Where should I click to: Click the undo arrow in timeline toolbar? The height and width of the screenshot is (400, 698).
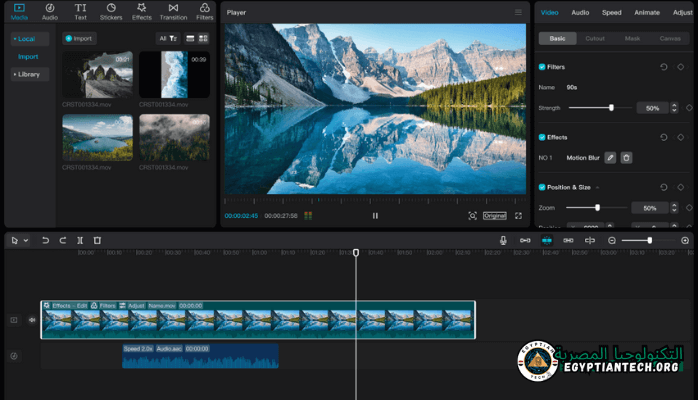[x=45, y=240]
